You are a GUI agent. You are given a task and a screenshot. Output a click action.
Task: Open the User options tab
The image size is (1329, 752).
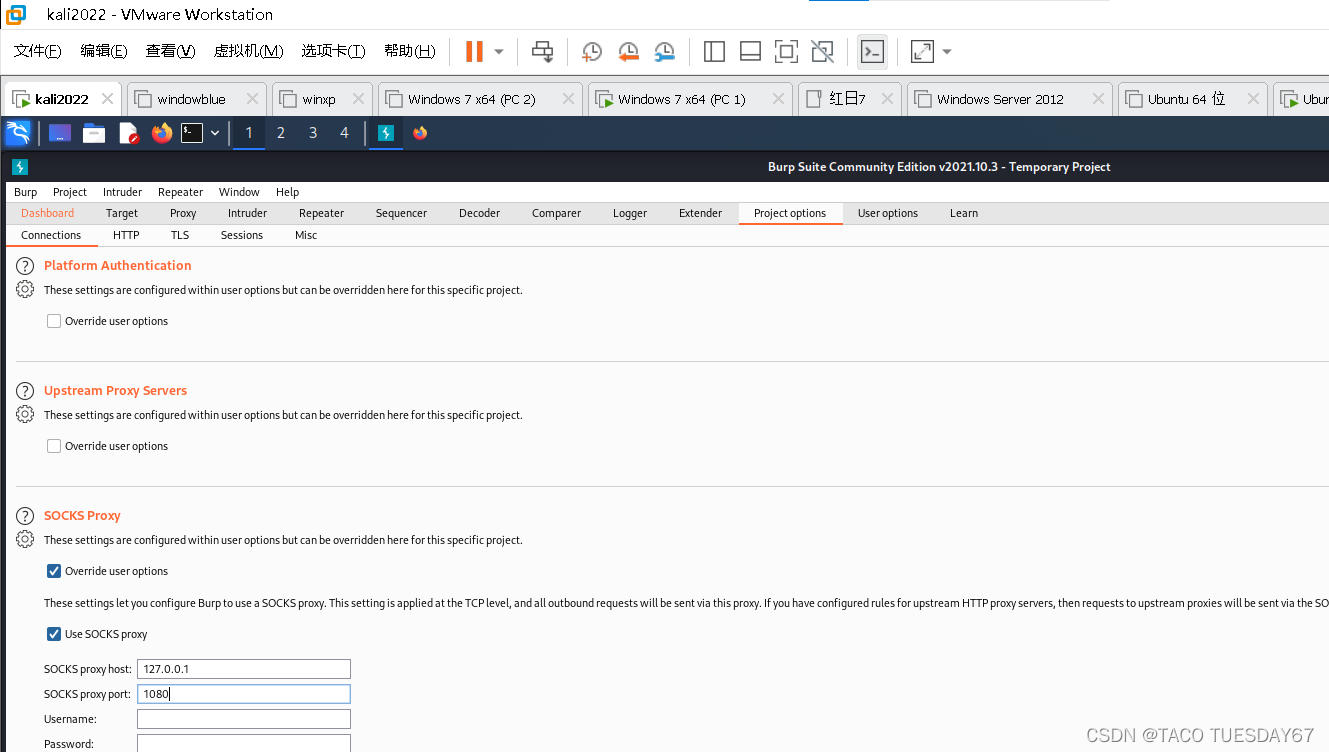[x=888, y=213]
